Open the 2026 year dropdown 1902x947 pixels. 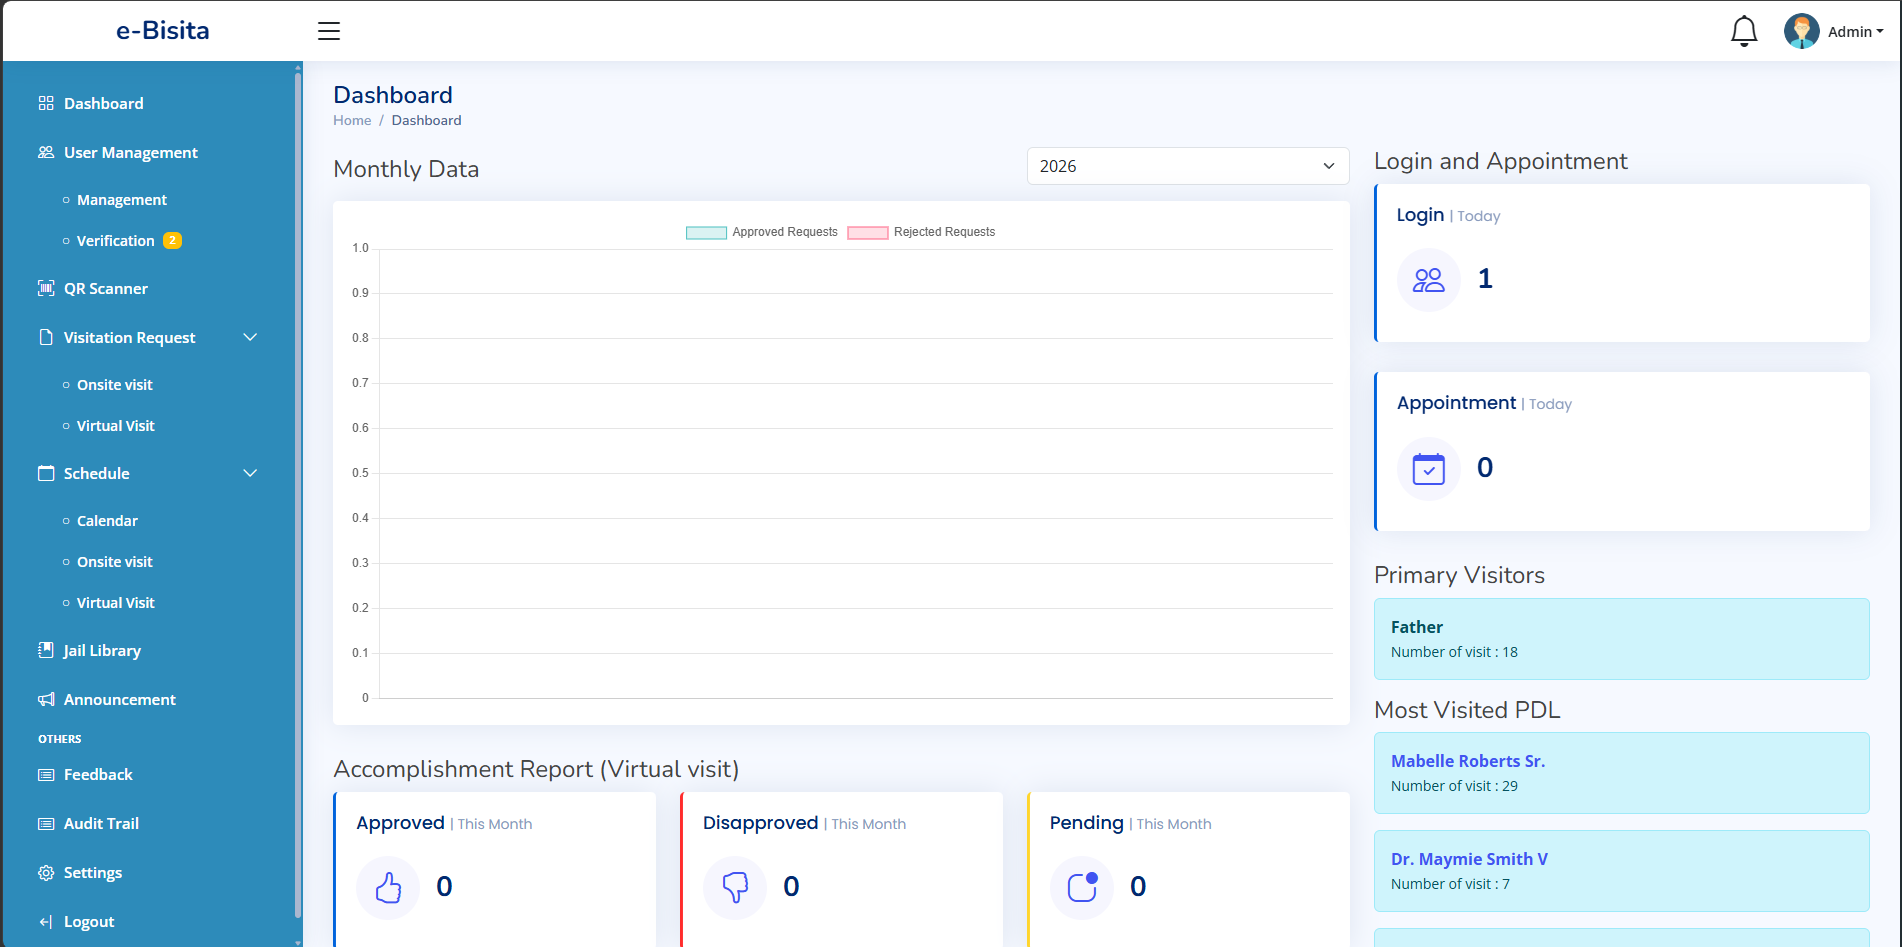[1187, 166]
